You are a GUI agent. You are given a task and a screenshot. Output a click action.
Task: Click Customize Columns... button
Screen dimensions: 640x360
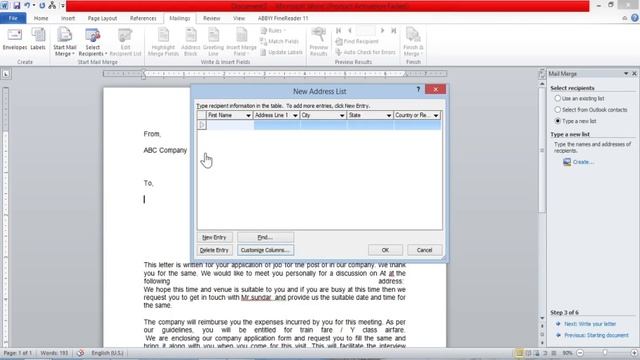[265, 250]
